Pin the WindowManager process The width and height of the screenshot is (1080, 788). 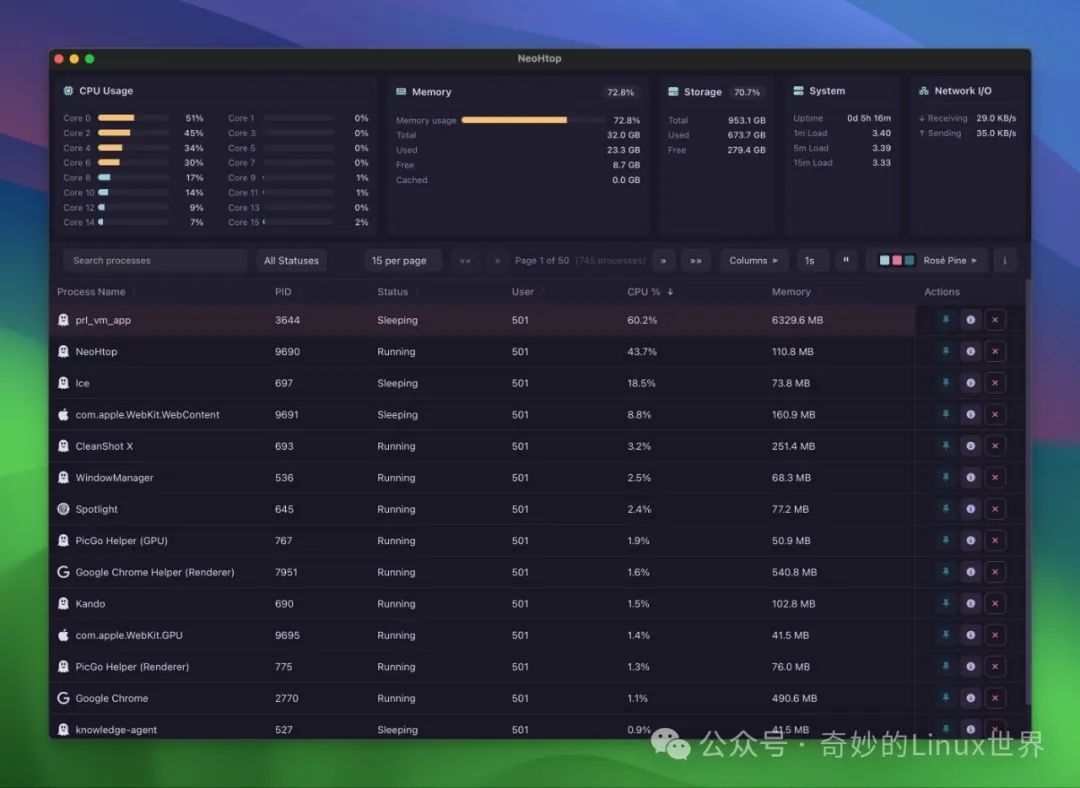[946, 477]
